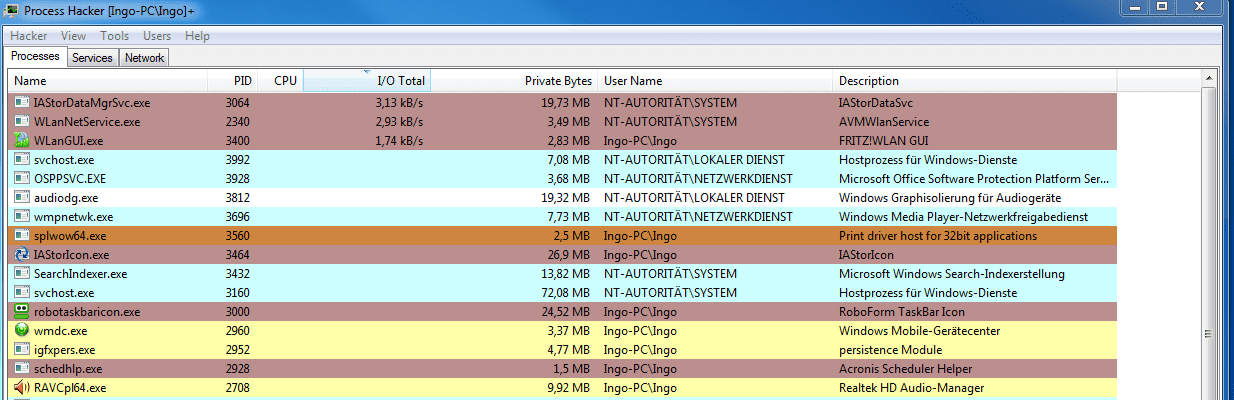Click the WLanNetService.exe process icon
Viewport: 1234px width, 400px height.
pyautogui.click(x=23, y=121)
